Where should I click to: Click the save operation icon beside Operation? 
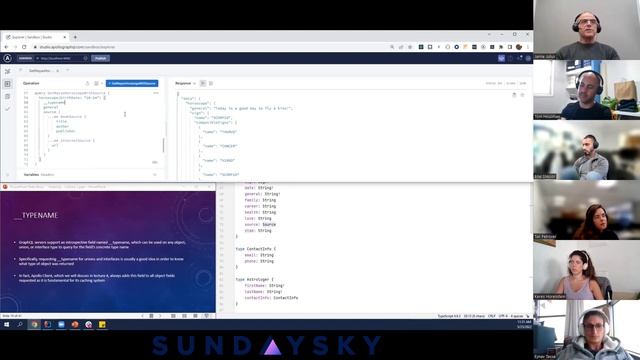[87, 83]
